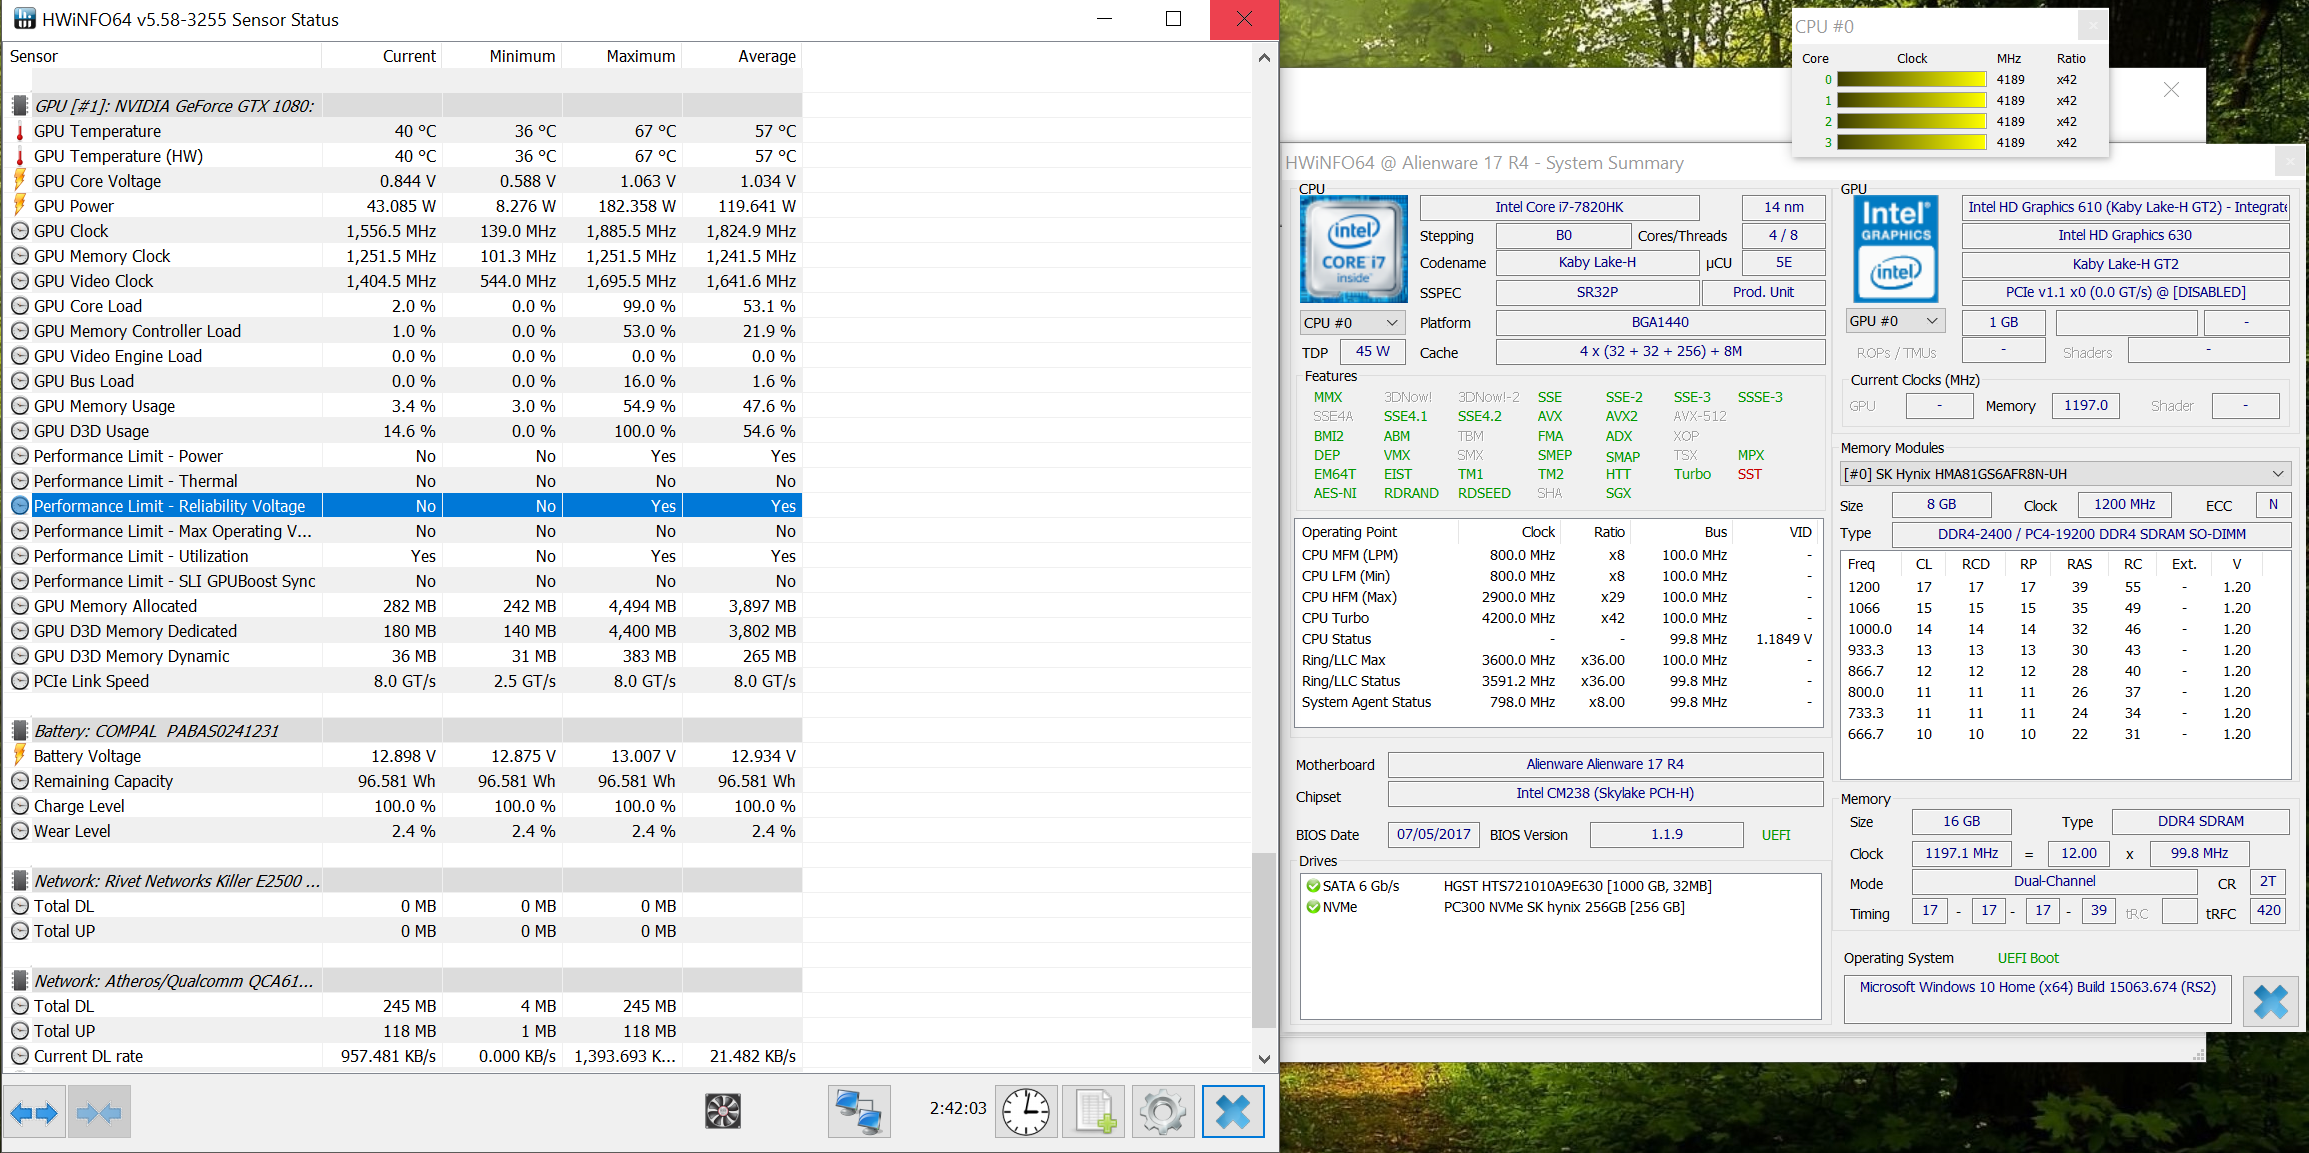Click the Ring/LLC Status row

[x=1558, y=681]
